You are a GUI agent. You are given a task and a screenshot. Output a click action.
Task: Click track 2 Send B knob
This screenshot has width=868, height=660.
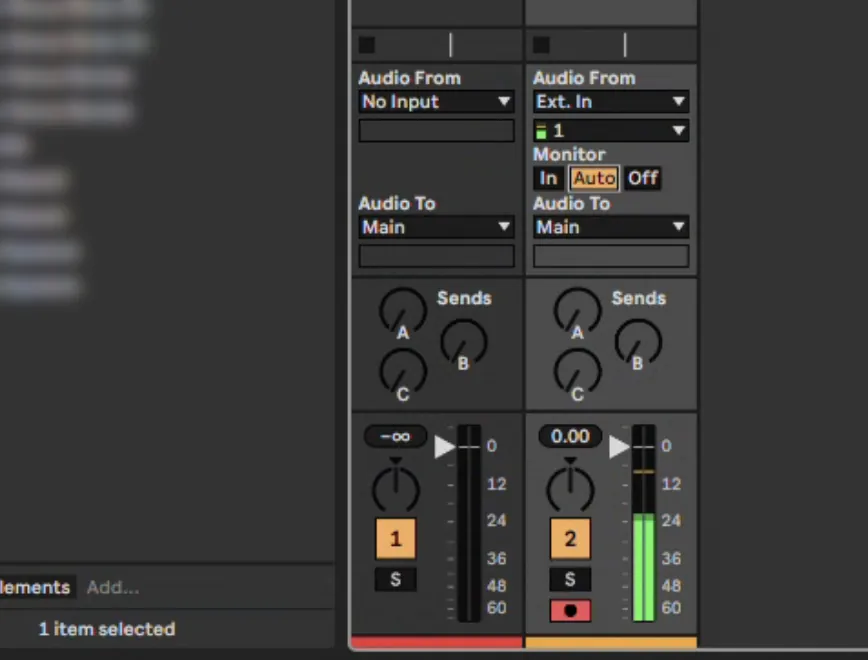click(x=638, y=342)
